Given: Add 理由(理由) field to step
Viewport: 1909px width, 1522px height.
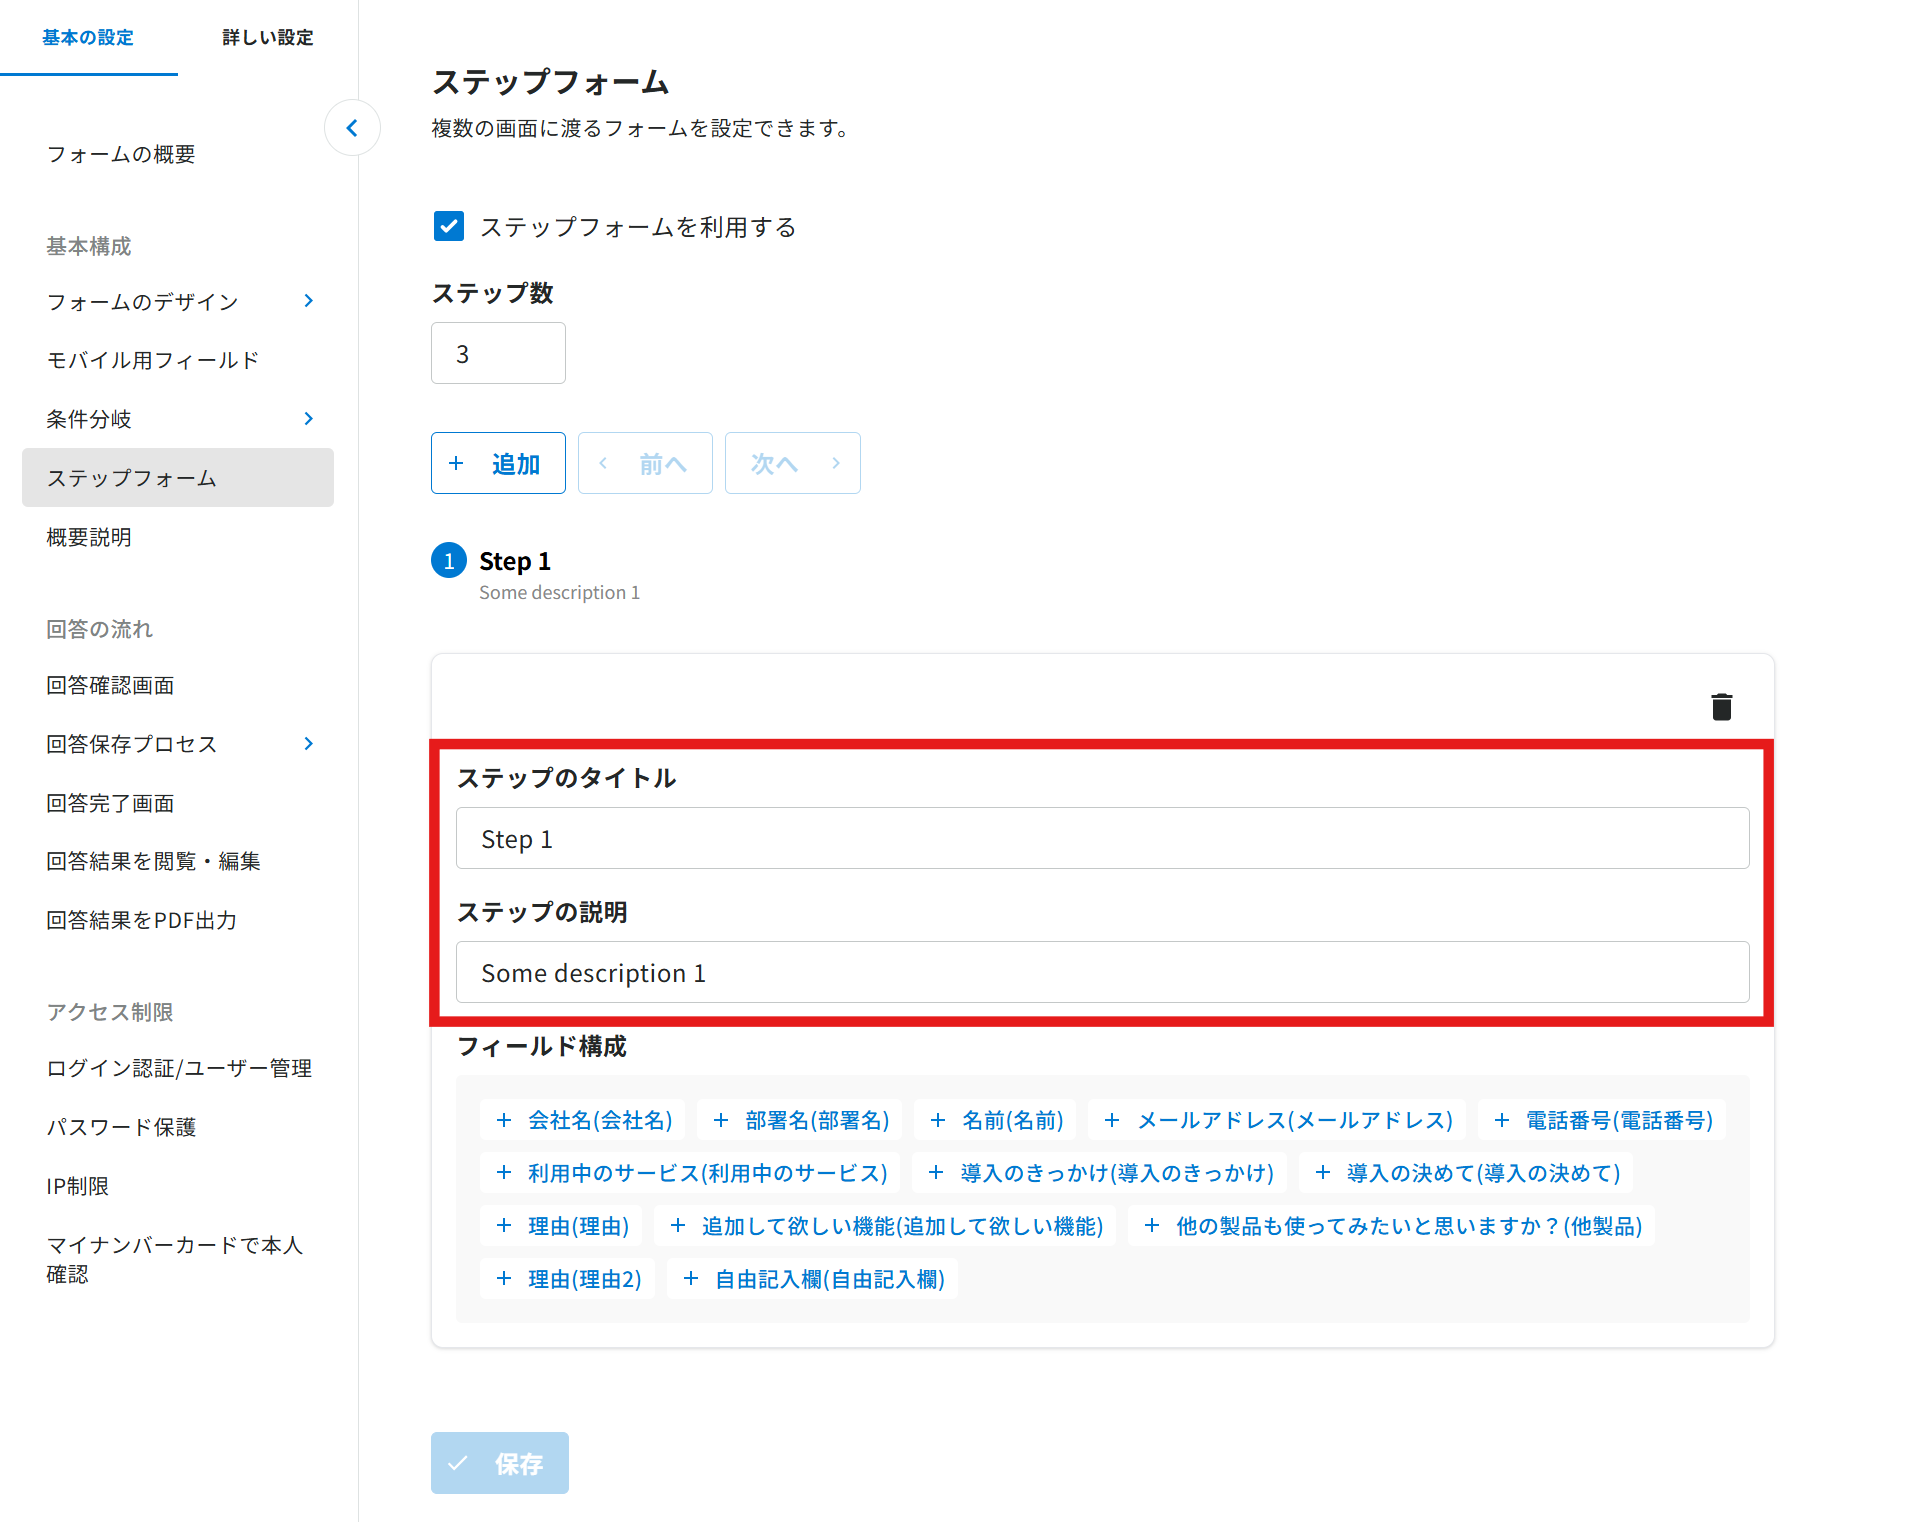Looking at the screenshot, I should click(x=562, y=1226).
